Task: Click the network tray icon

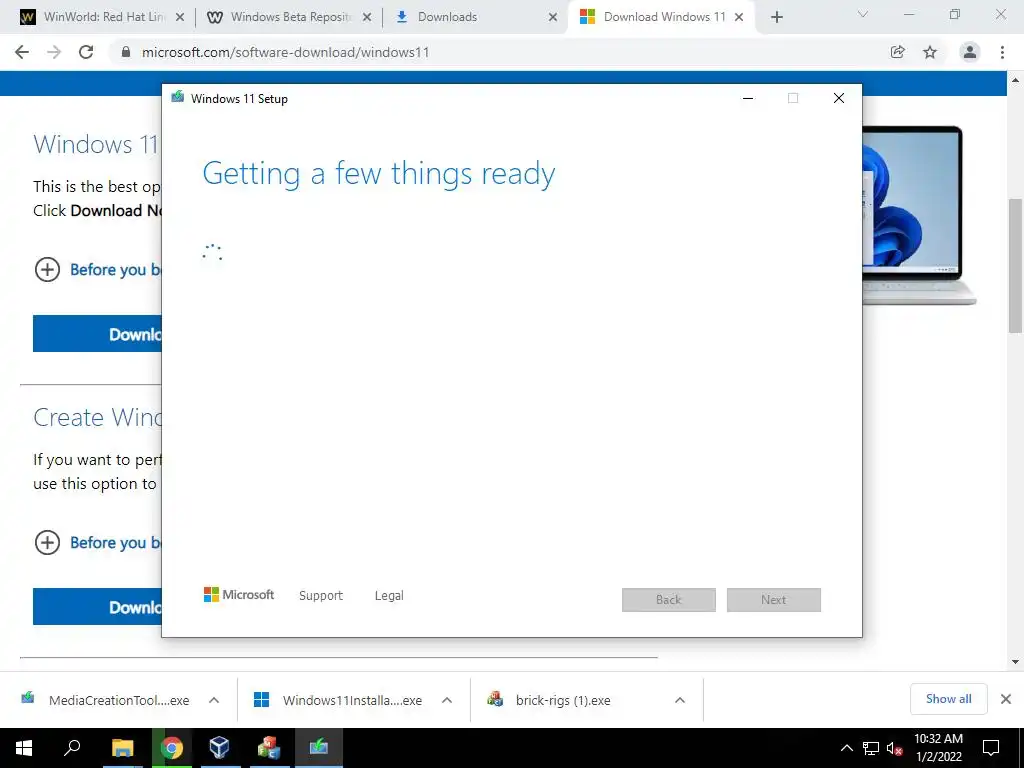Action: (x=871, y=748)
